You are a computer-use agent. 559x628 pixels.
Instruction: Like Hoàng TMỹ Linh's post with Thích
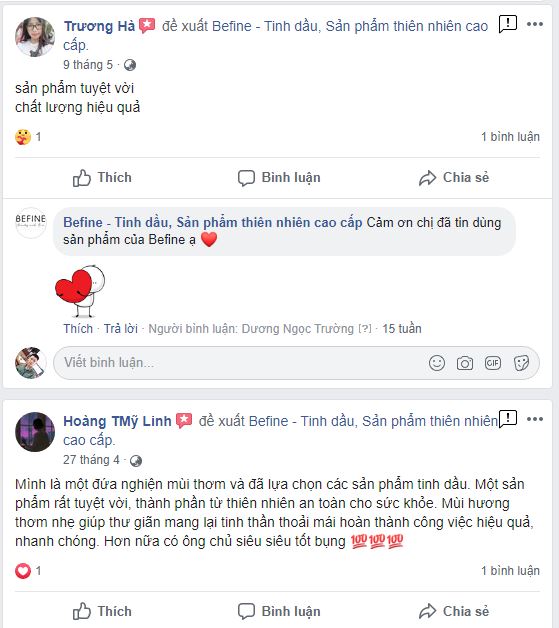click(x=102, y=612)
